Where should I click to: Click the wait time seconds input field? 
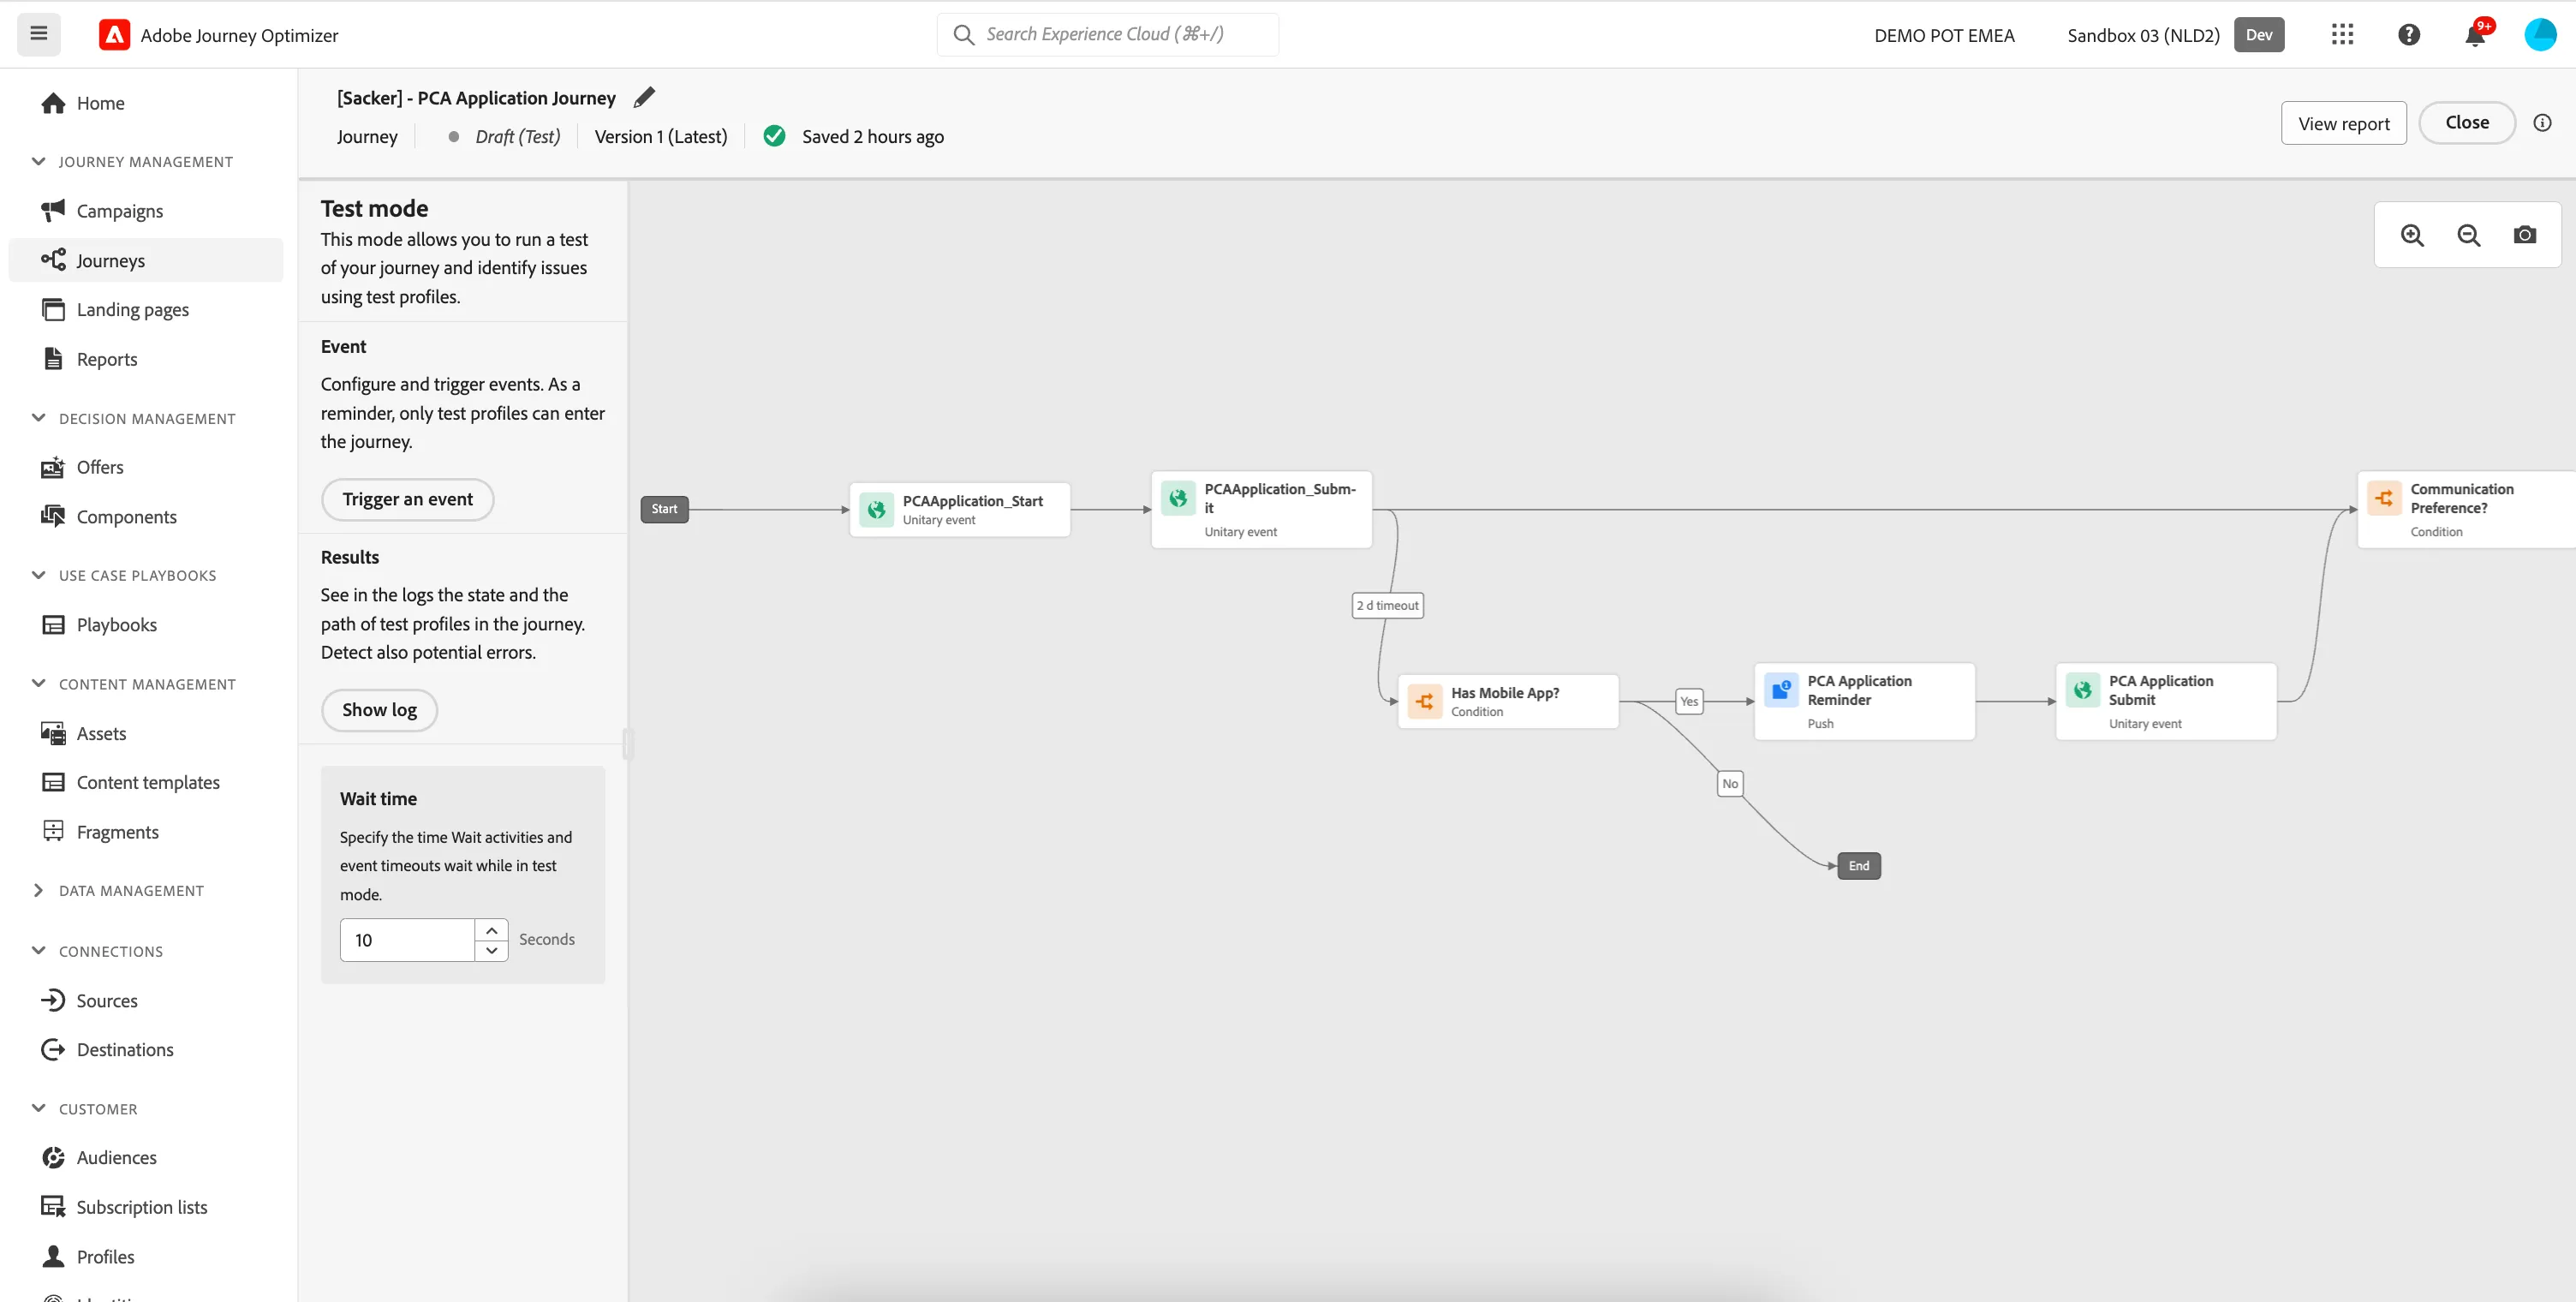tap(407, 940)
